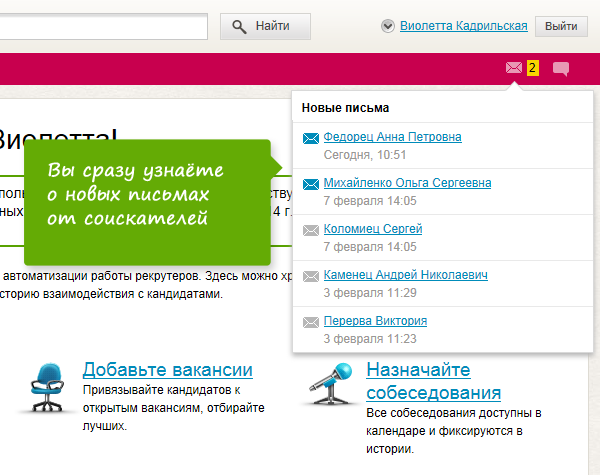This screenshot has height=475, width=600.
Task: Open message from Перерва Виктория
Action: coord(375,321)
